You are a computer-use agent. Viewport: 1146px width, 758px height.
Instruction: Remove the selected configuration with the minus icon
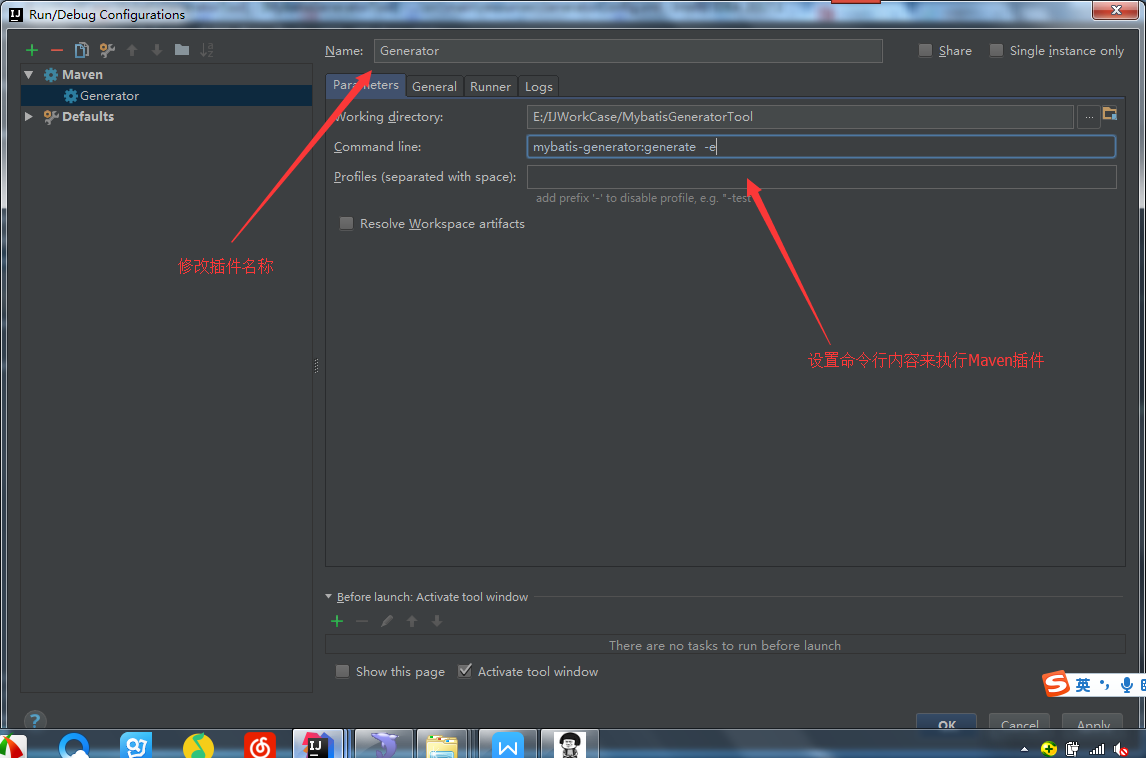[x=56, y=50]
